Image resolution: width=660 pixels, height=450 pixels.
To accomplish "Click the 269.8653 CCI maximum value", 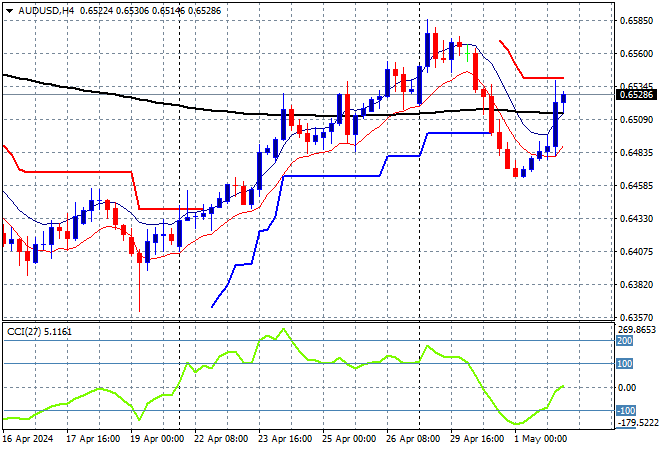I will [637, 330].
